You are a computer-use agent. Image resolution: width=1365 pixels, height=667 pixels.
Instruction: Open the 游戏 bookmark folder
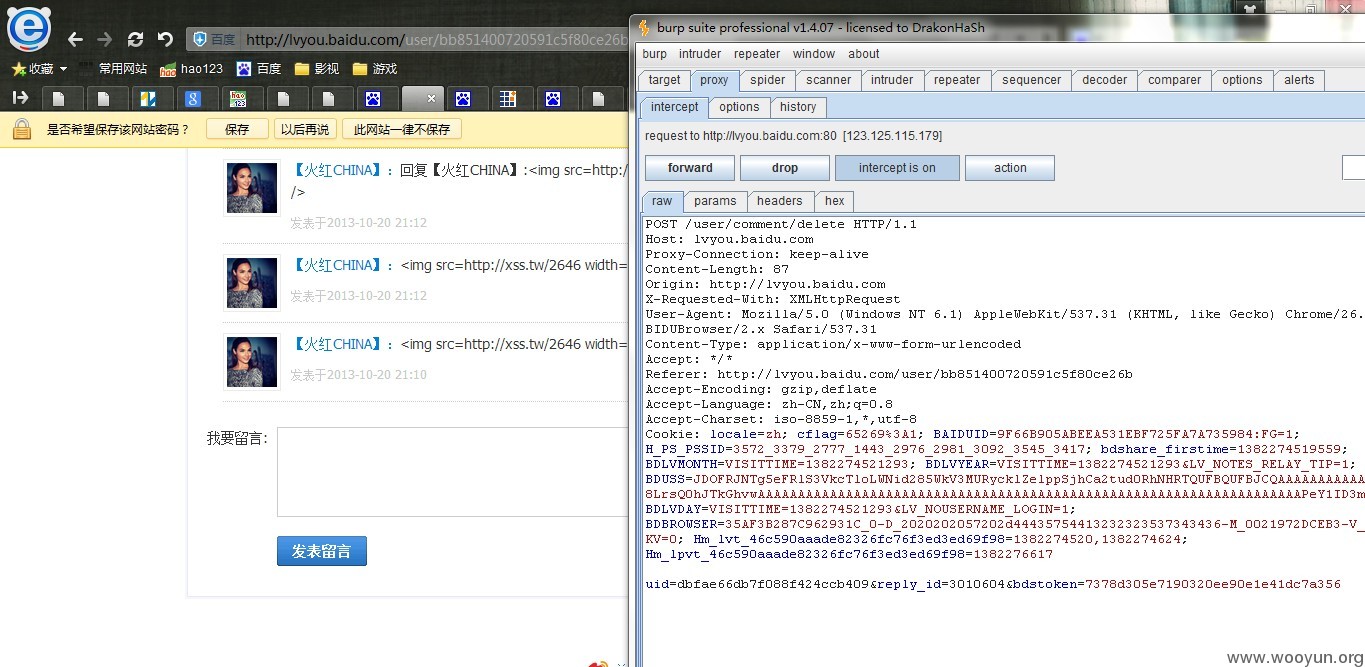click(x=375, y=69)
